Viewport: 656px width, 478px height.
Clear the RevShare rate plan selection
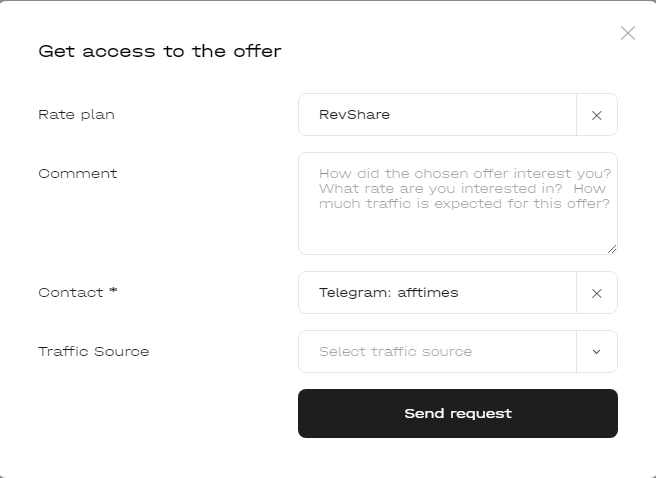coord(597,115)
